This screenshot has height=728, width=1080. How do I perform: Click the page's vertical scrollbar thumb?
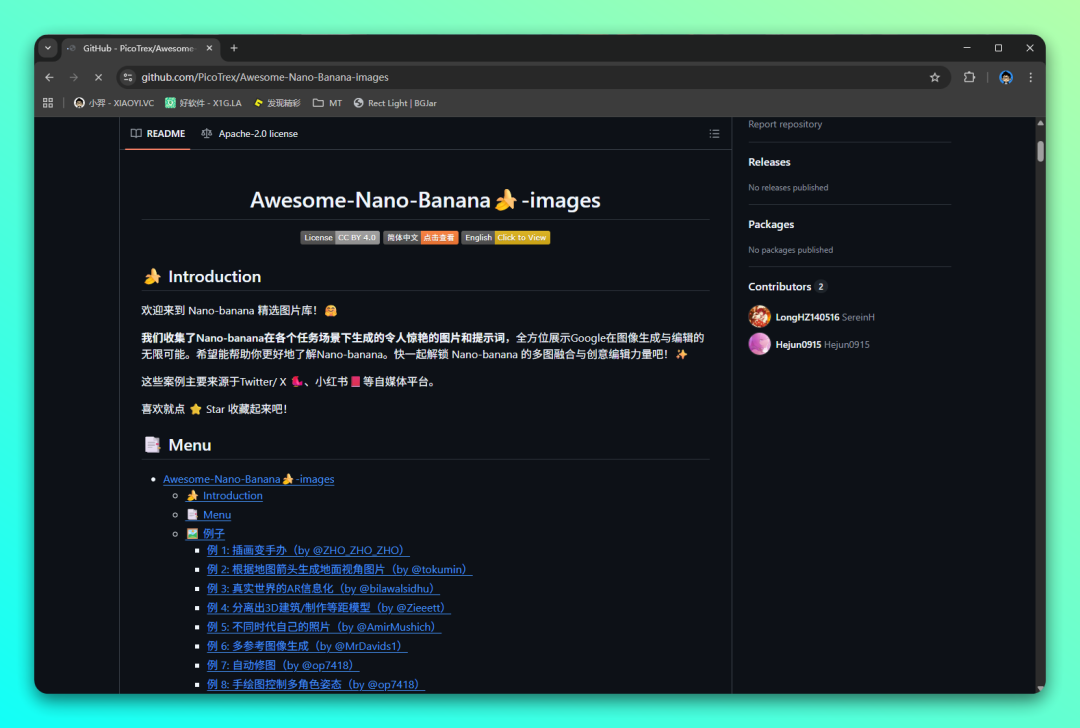1040,150
